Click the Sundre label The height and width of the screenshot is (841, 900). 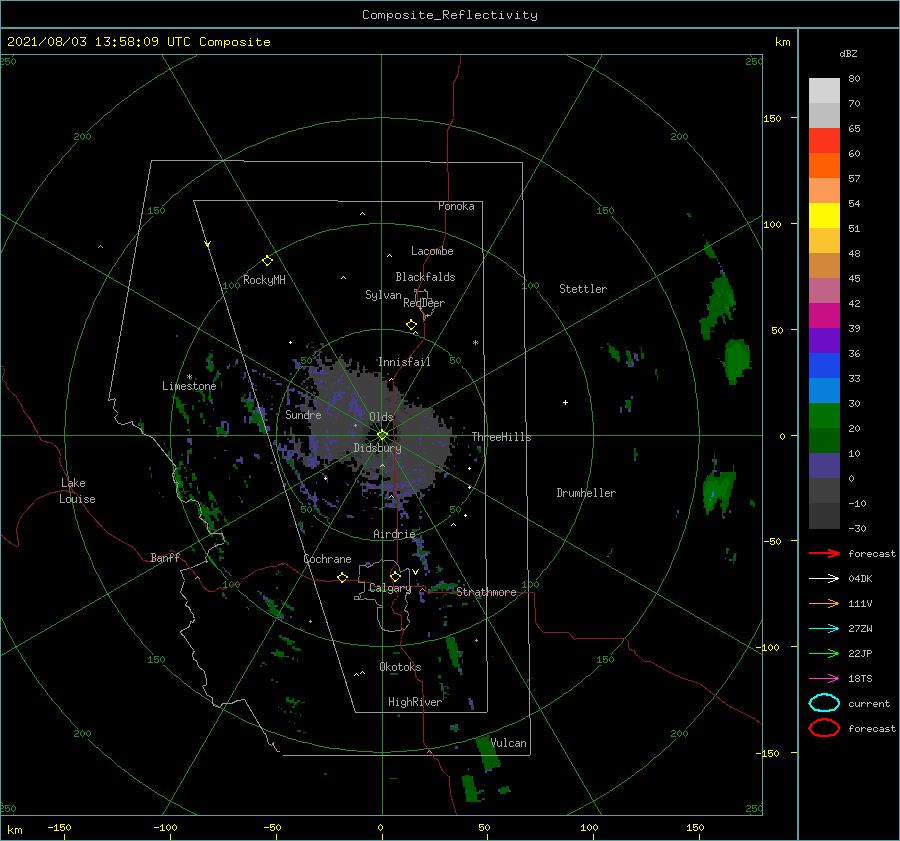[x=303, y=415]
